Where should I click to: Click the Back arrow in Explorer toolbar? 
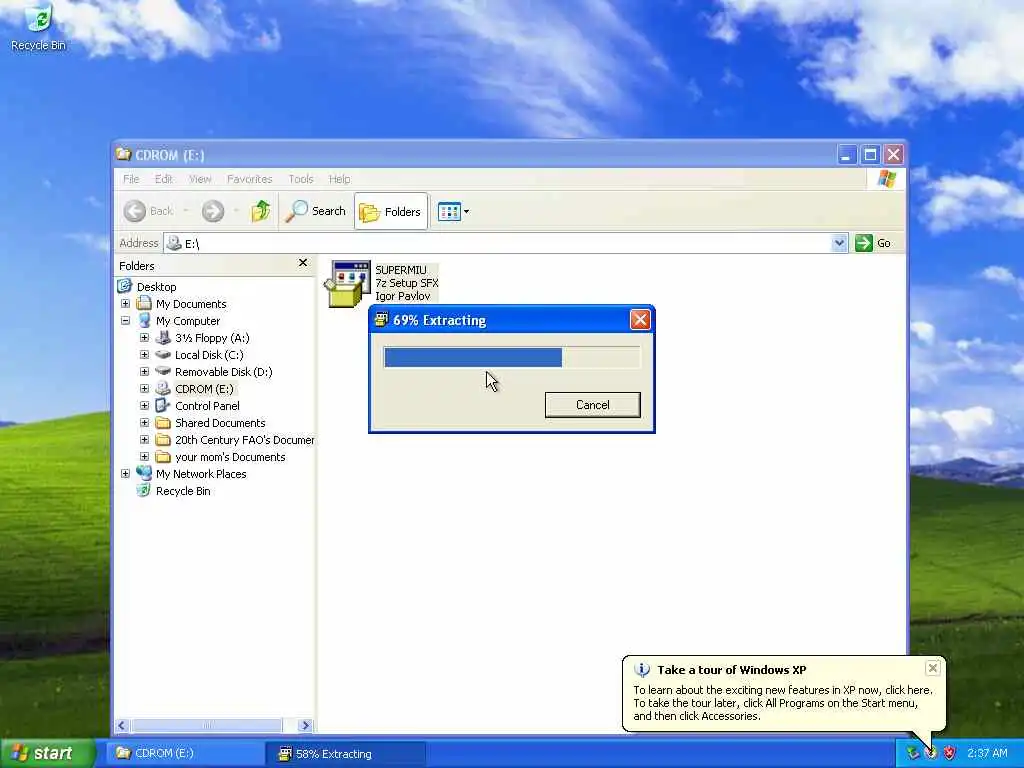(x=135, y=211)
